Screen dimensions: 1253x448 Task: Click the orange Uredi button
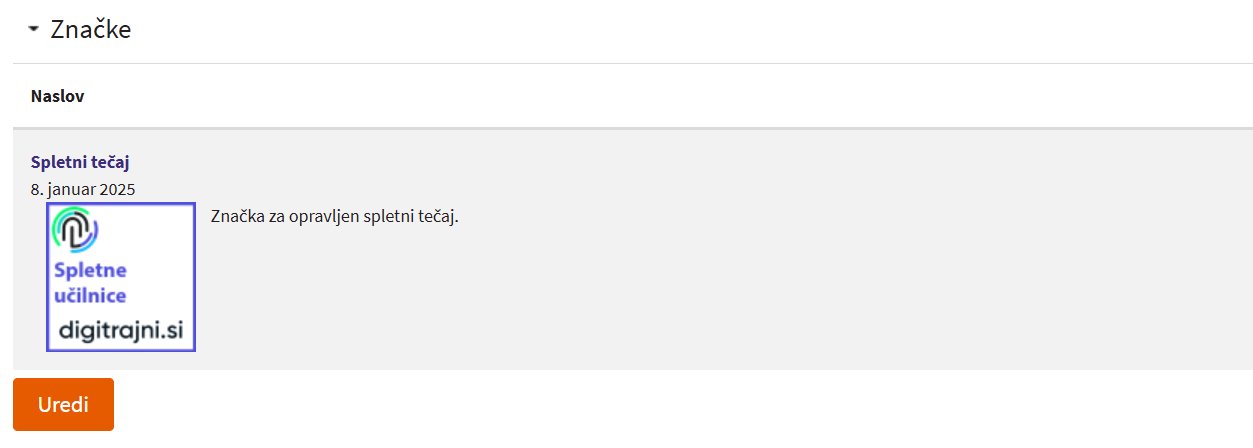[63, 404]
